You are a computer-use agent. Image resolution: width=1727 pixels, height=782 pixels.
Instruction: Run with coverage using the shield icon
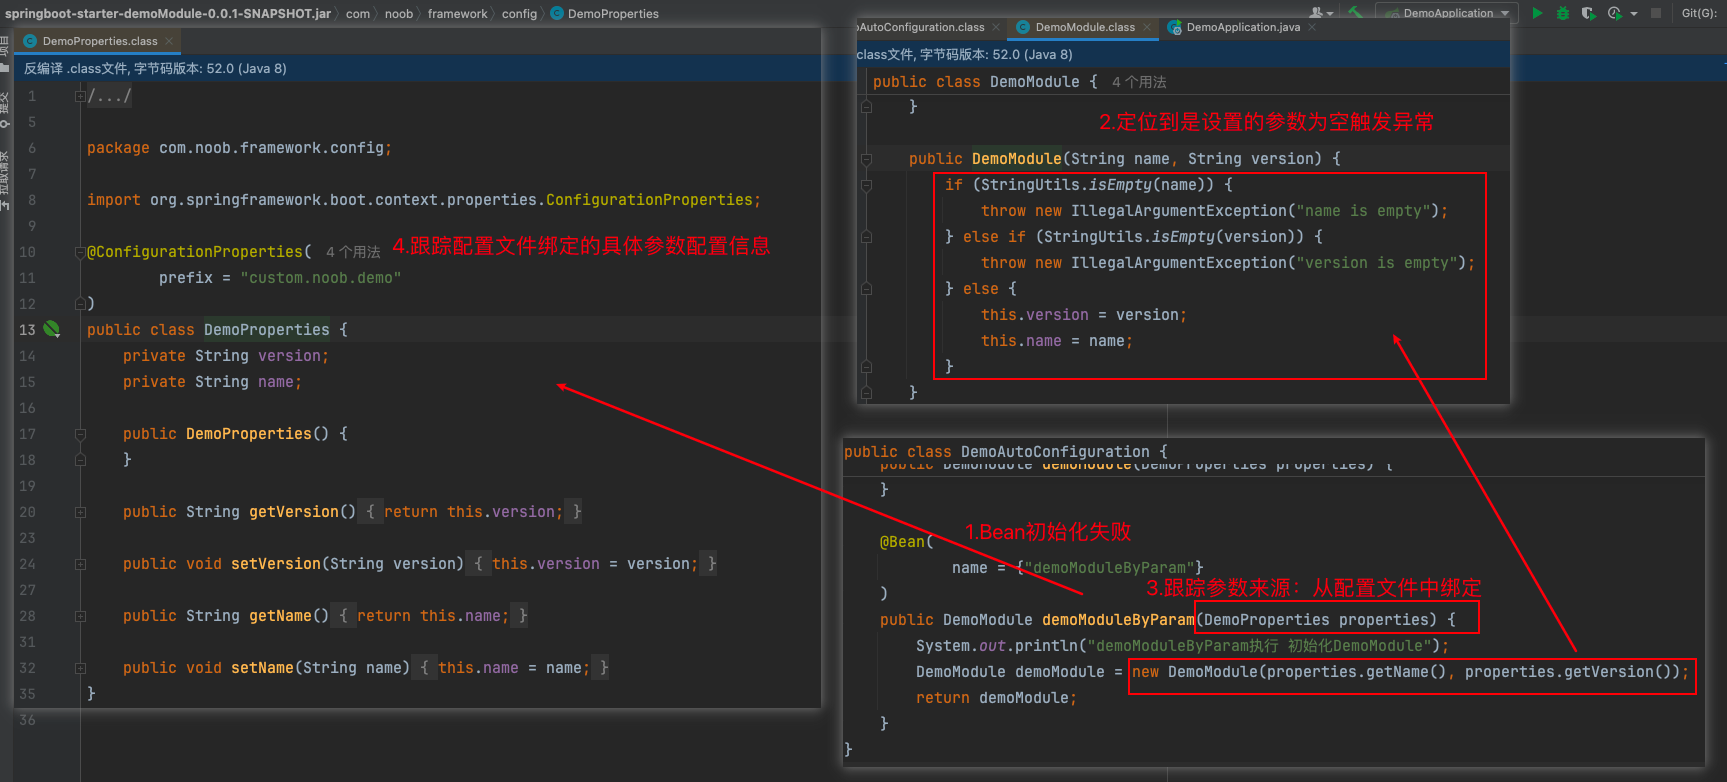(1588, 13)
